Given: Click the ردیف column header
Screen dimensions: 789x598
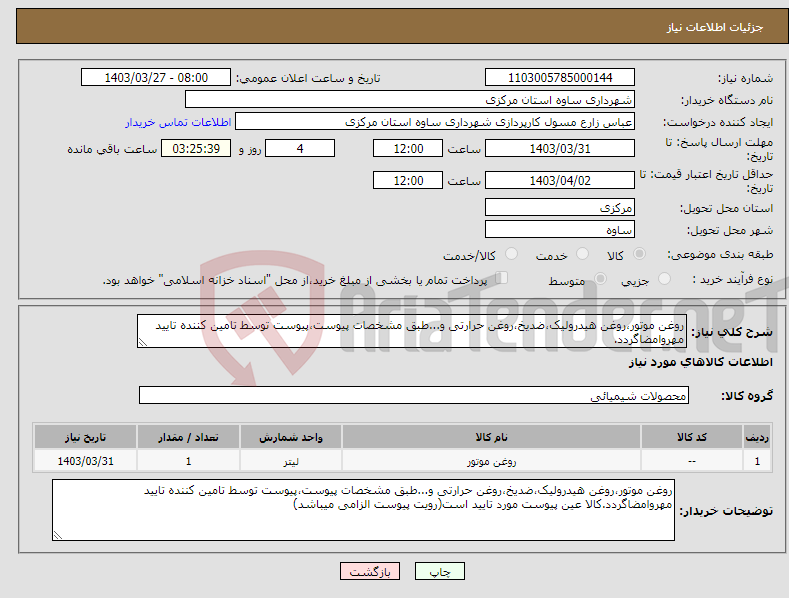Looking at the screenshot, I should point(757,437).
